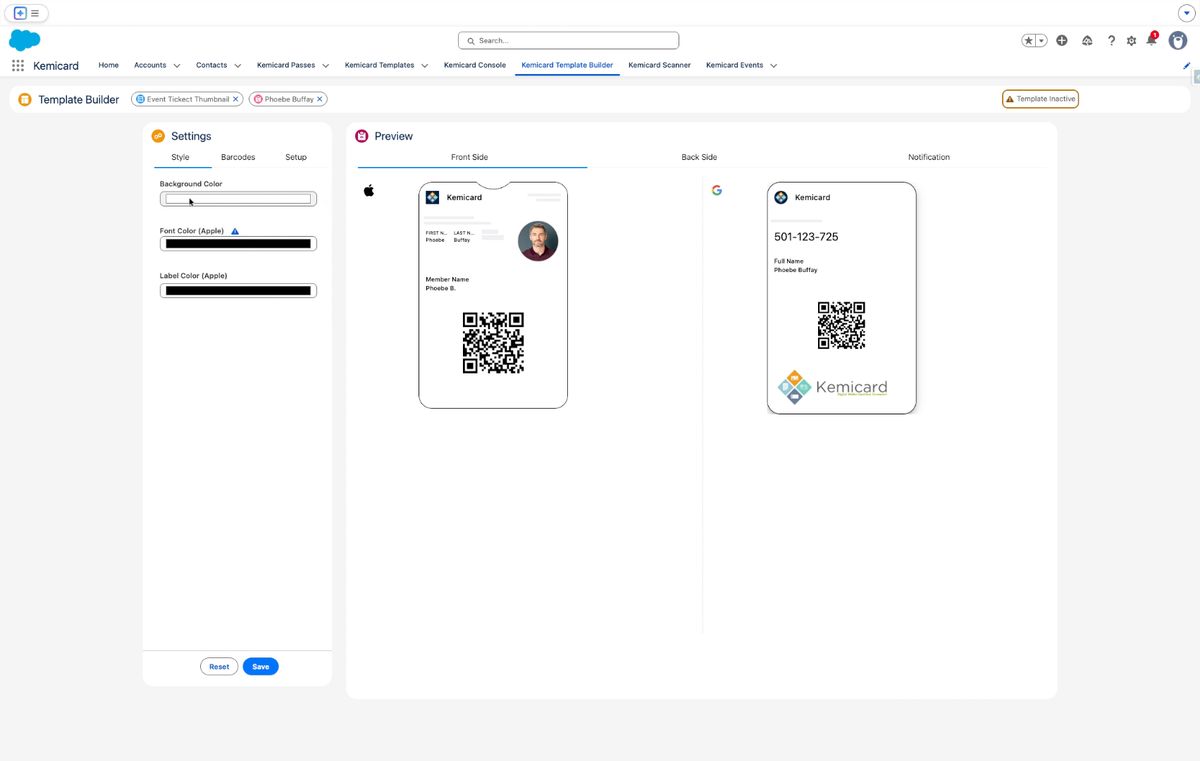Click the Event Ticket Thumbnail pill globe icon
Viewport: 1200px width, 761px height.
(140, 99)
